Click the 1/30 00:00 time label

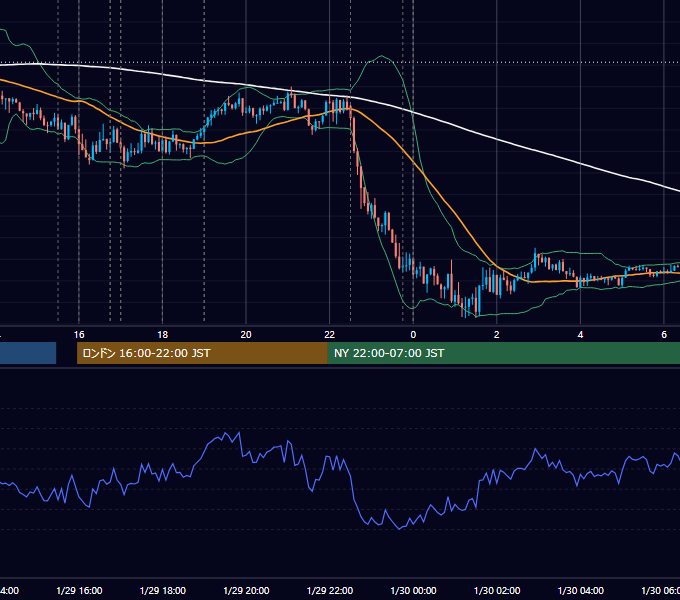[413, 591]
